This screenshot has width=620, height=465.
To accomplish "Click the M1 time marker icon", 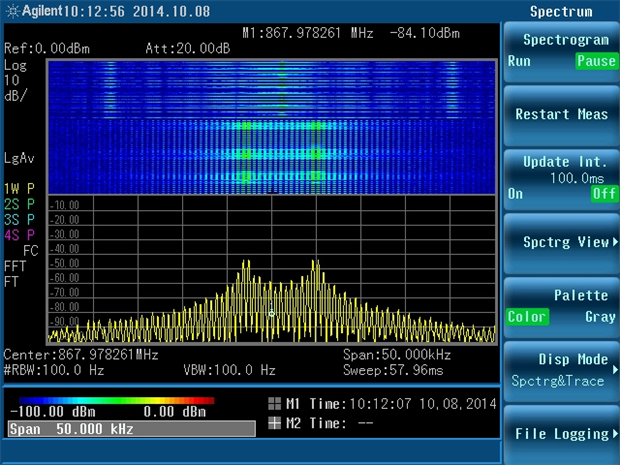I will [274, 404].
